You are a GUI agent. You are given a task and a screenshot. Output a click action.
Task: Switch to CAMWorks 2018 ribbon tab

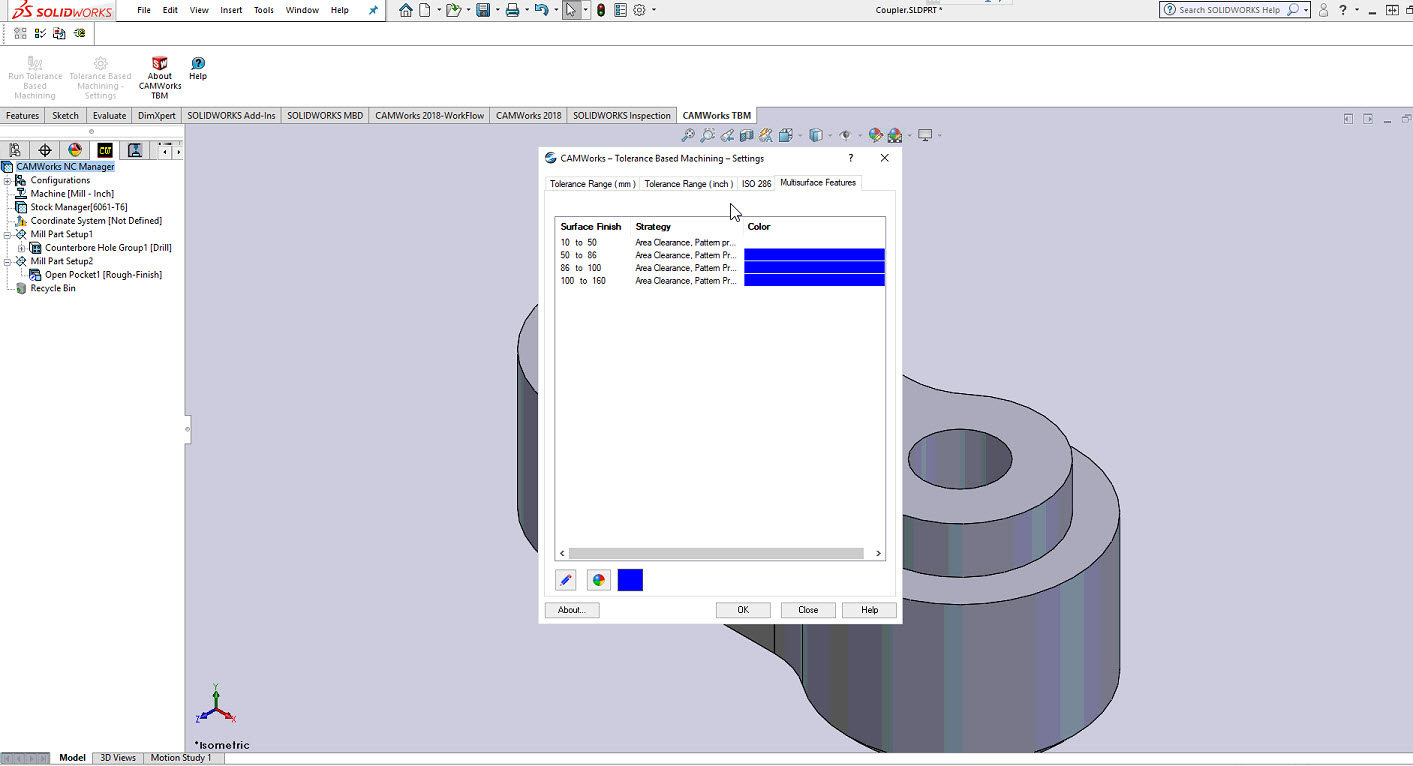coord(529,116)
